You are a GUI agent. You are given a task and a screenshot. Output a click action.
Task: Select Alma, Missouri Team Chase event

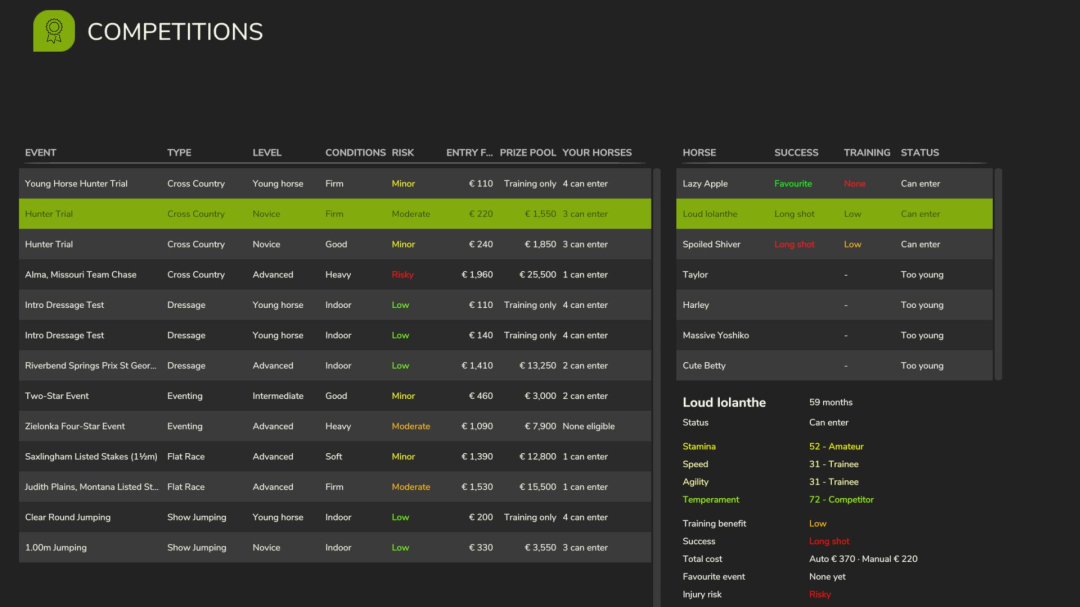(x=335, y=274)
